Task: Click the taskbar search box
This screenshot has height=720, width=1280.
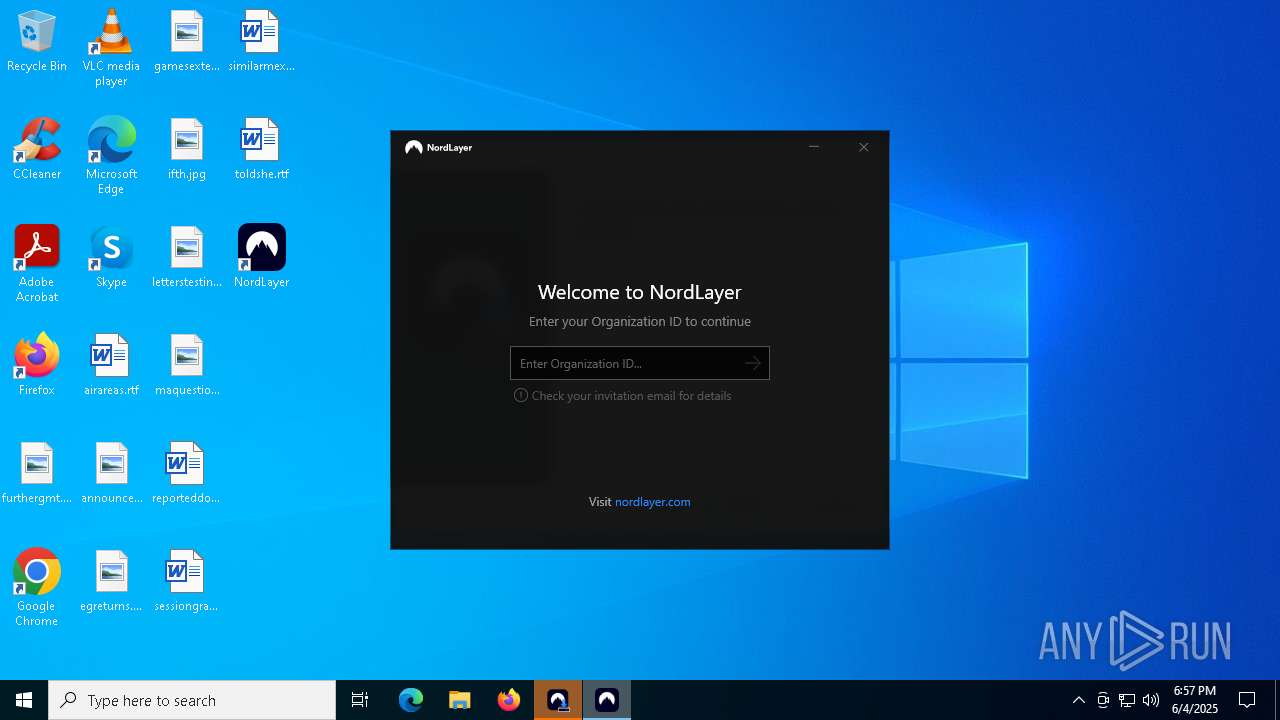Action: (192, 700)
